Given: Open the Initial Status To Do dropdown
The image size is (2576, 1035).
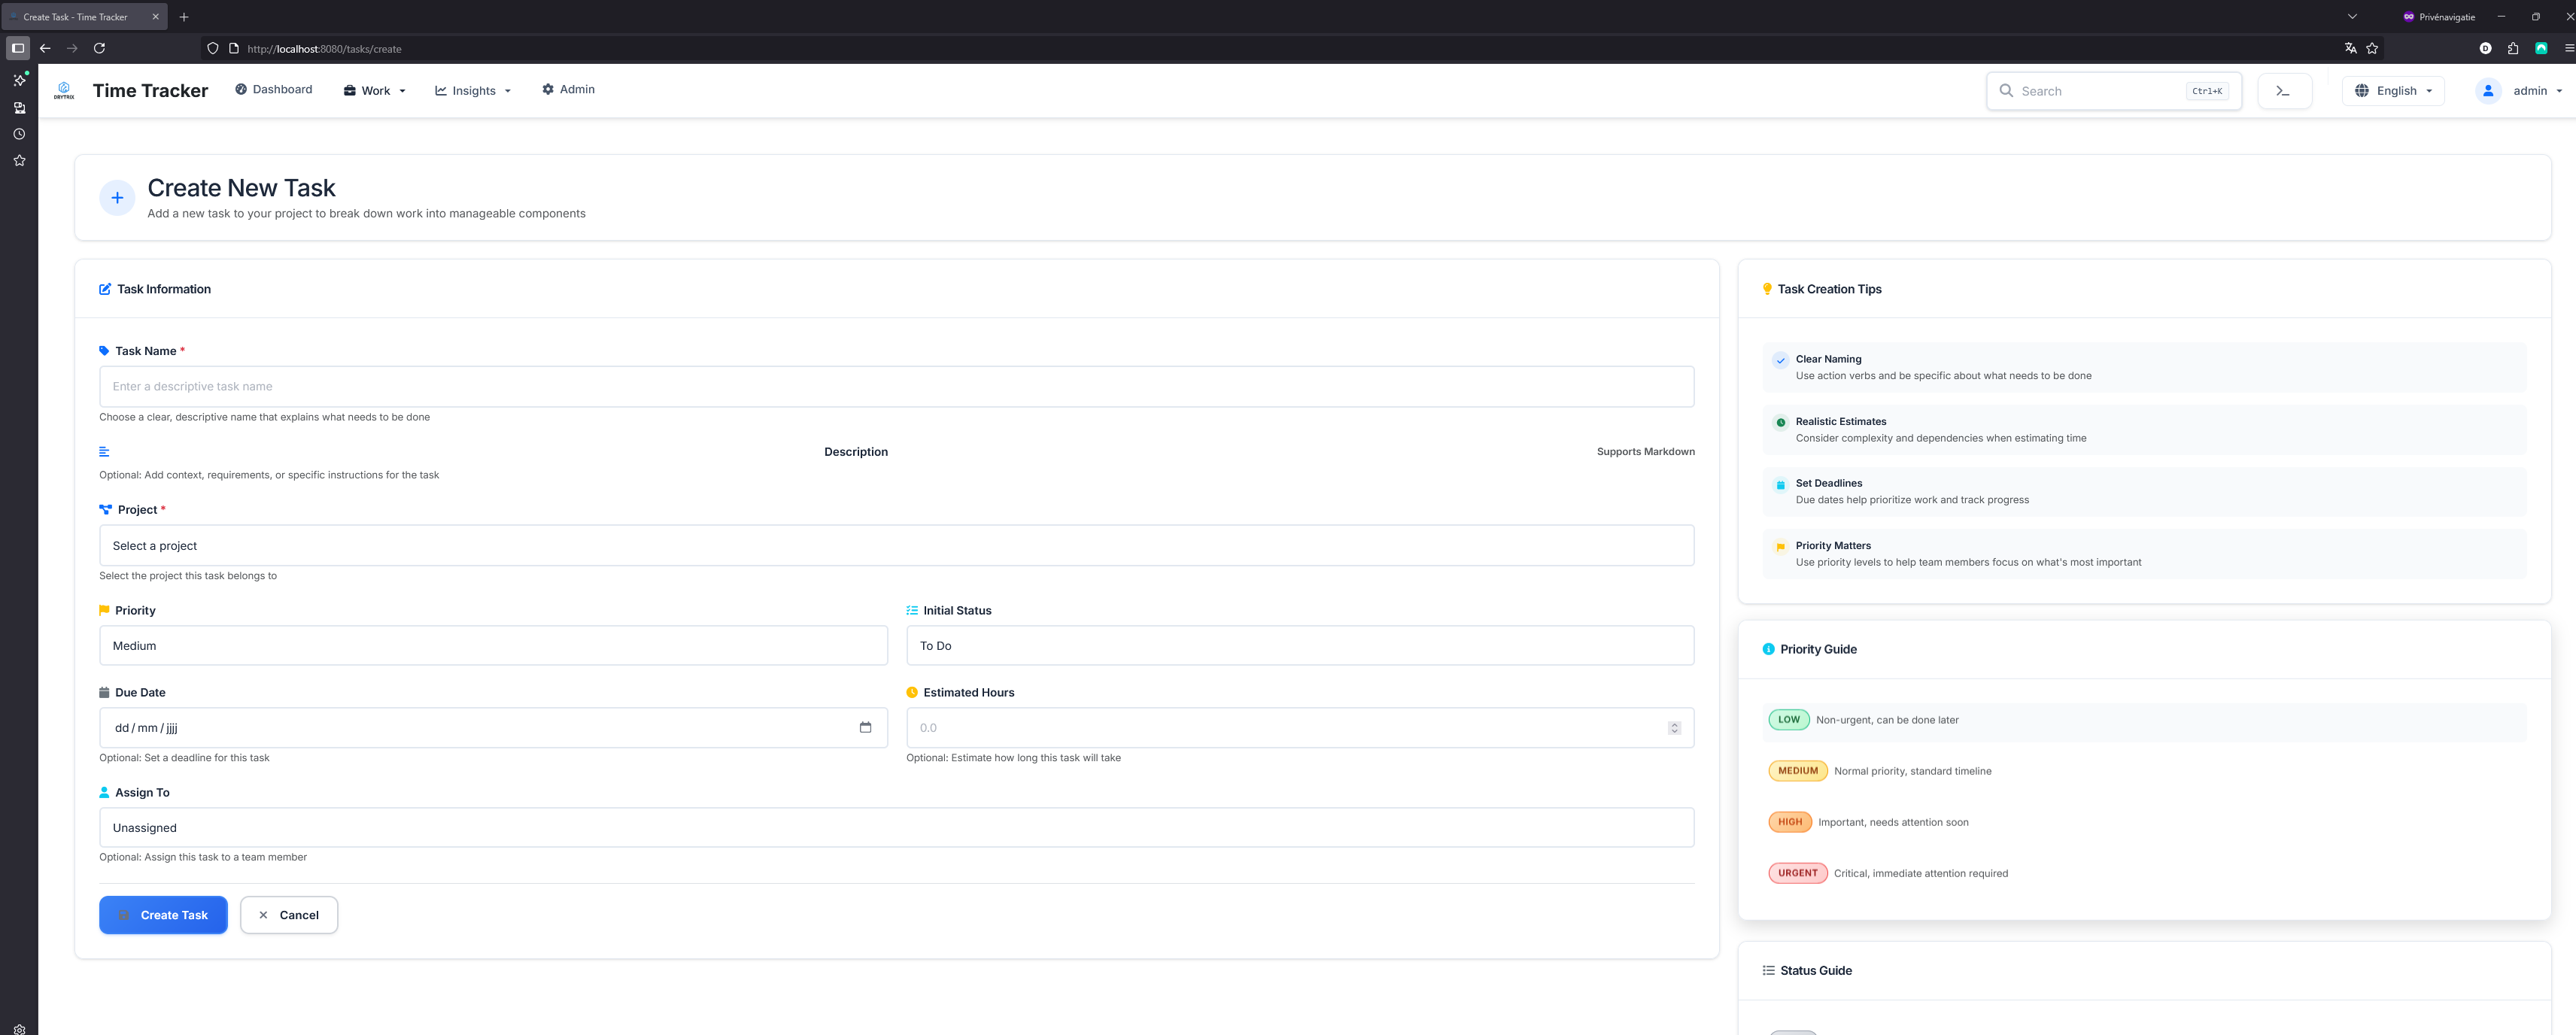Looking at the screenshot, I should 1299,645.
